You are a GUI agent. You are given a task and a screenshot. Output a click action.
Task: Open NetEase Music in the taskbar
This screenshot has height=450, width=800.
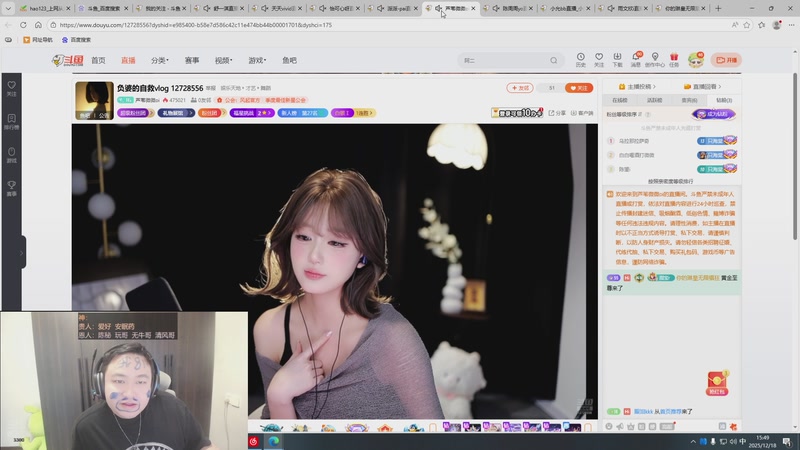tap(254, 441)
